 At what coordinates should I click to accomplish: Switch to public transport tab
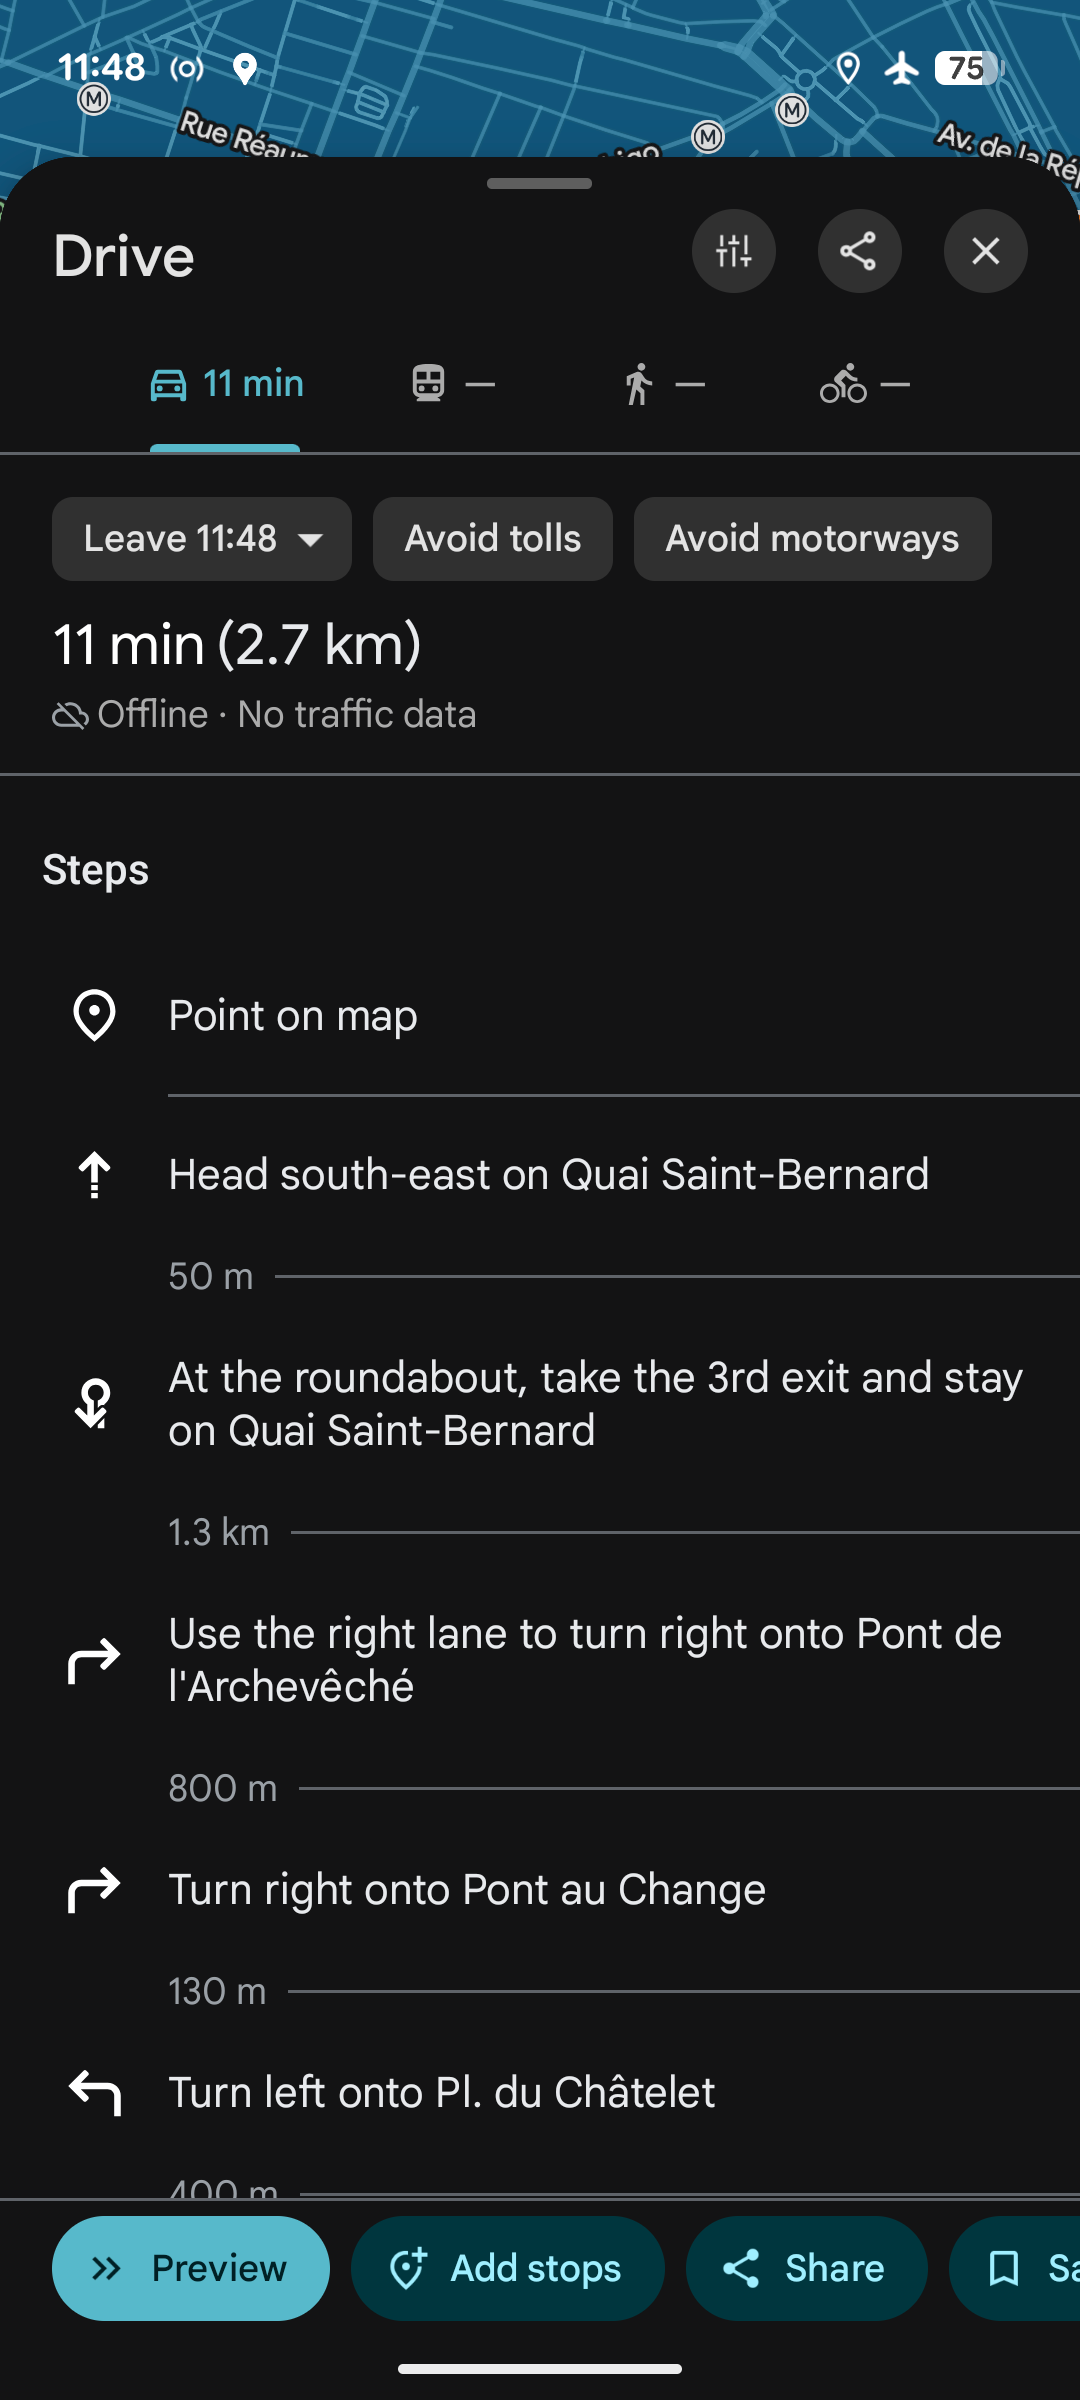pyautogui.click(x=453, y=384)
